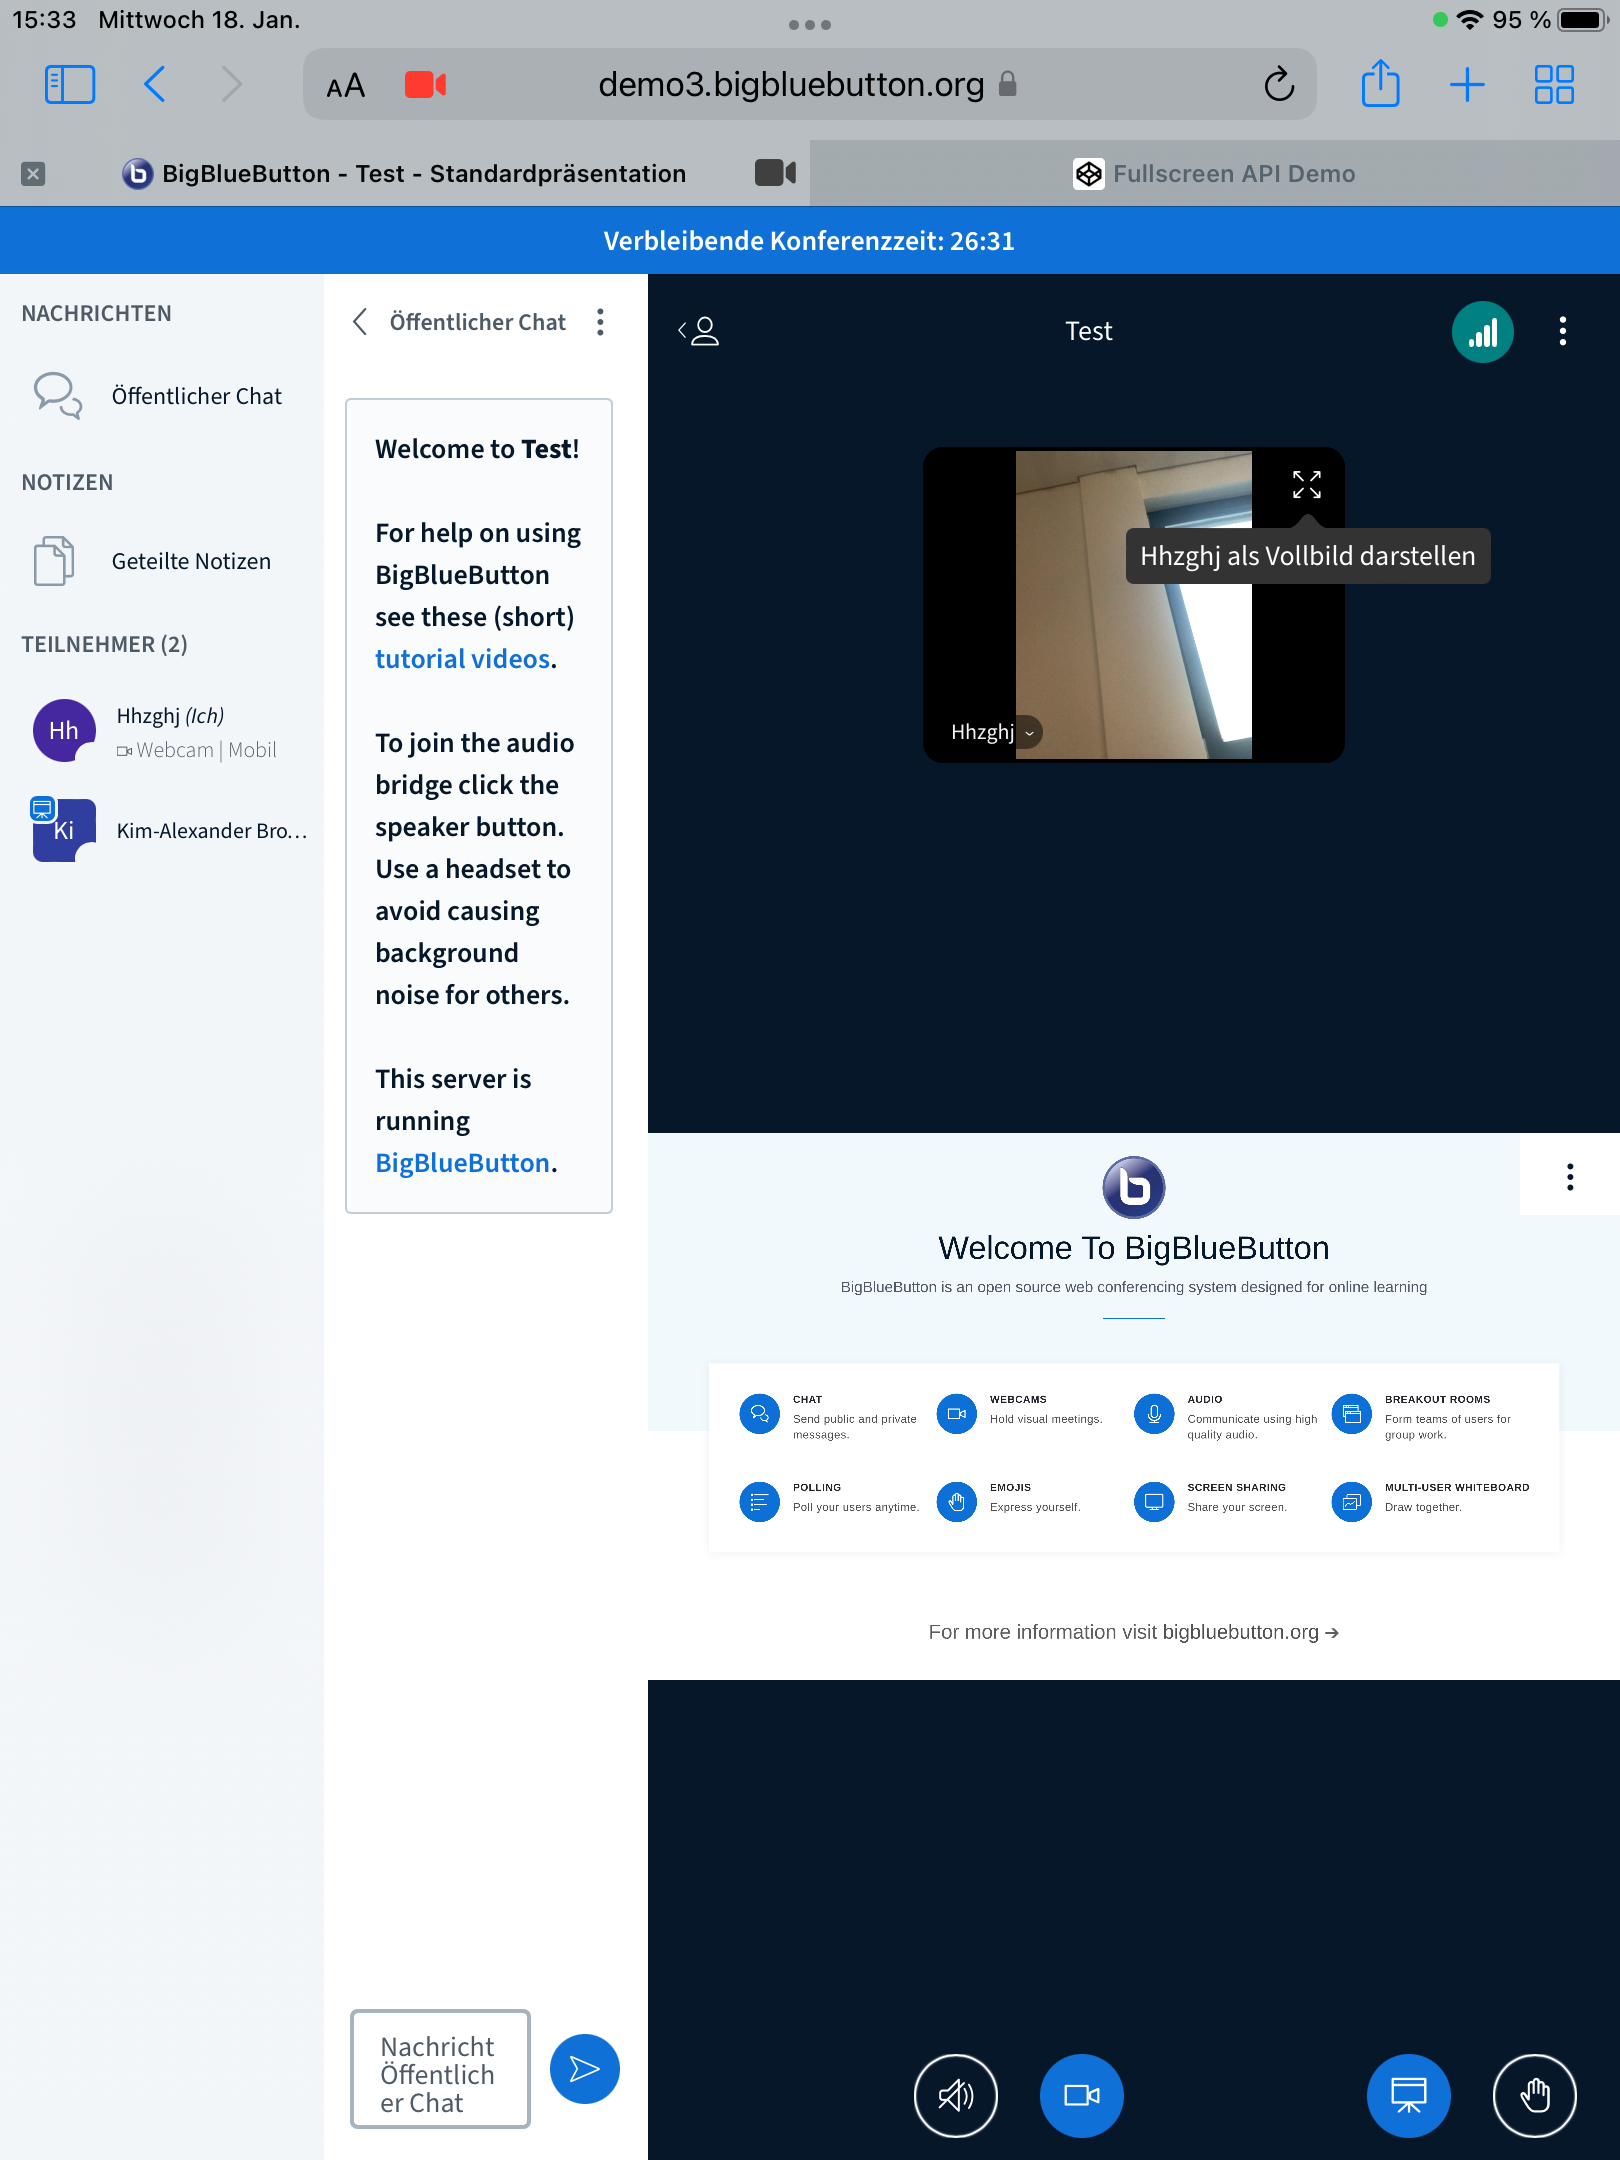Click the camera icon in the tab bar
1620x2160 pixels.
(775, 173)
